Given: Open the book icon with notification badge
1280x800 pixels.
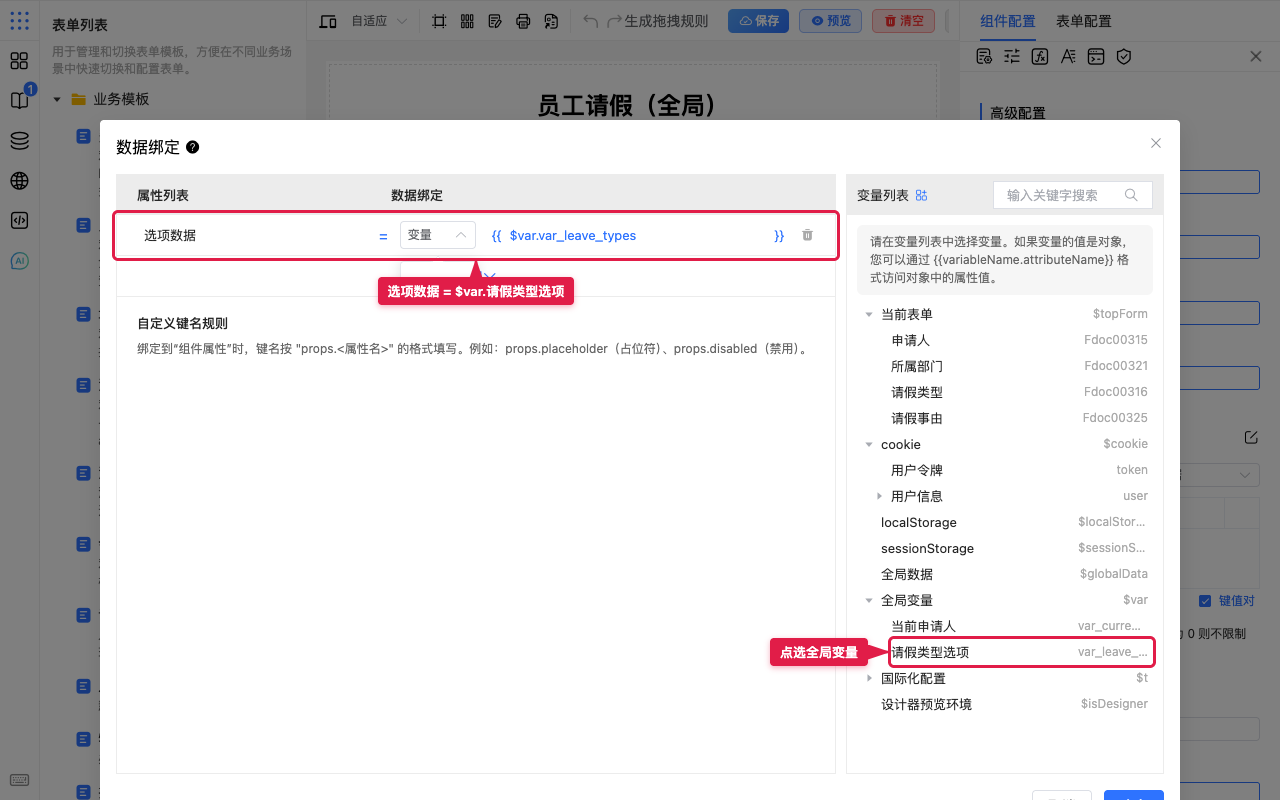Looking at the screenshot, I should click(x=19, y=101).
